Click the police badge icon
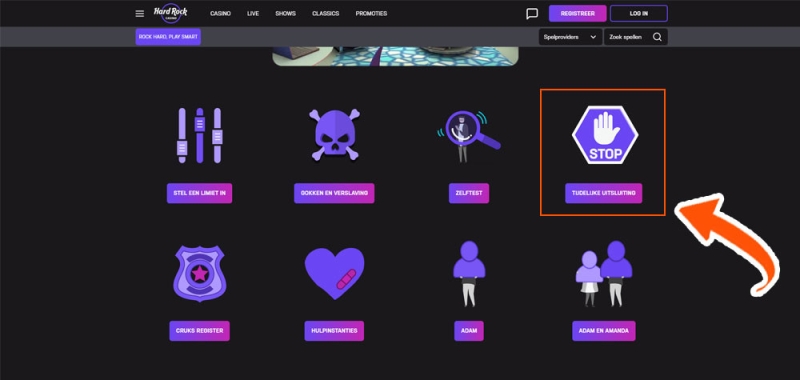 [199, 274]
